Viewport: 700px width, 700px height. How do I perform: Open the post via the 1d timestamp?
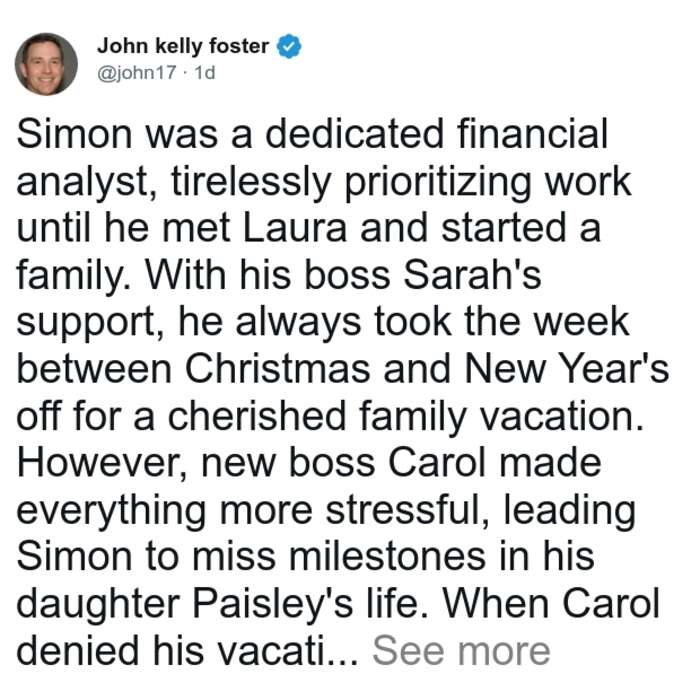pos(204,72)
